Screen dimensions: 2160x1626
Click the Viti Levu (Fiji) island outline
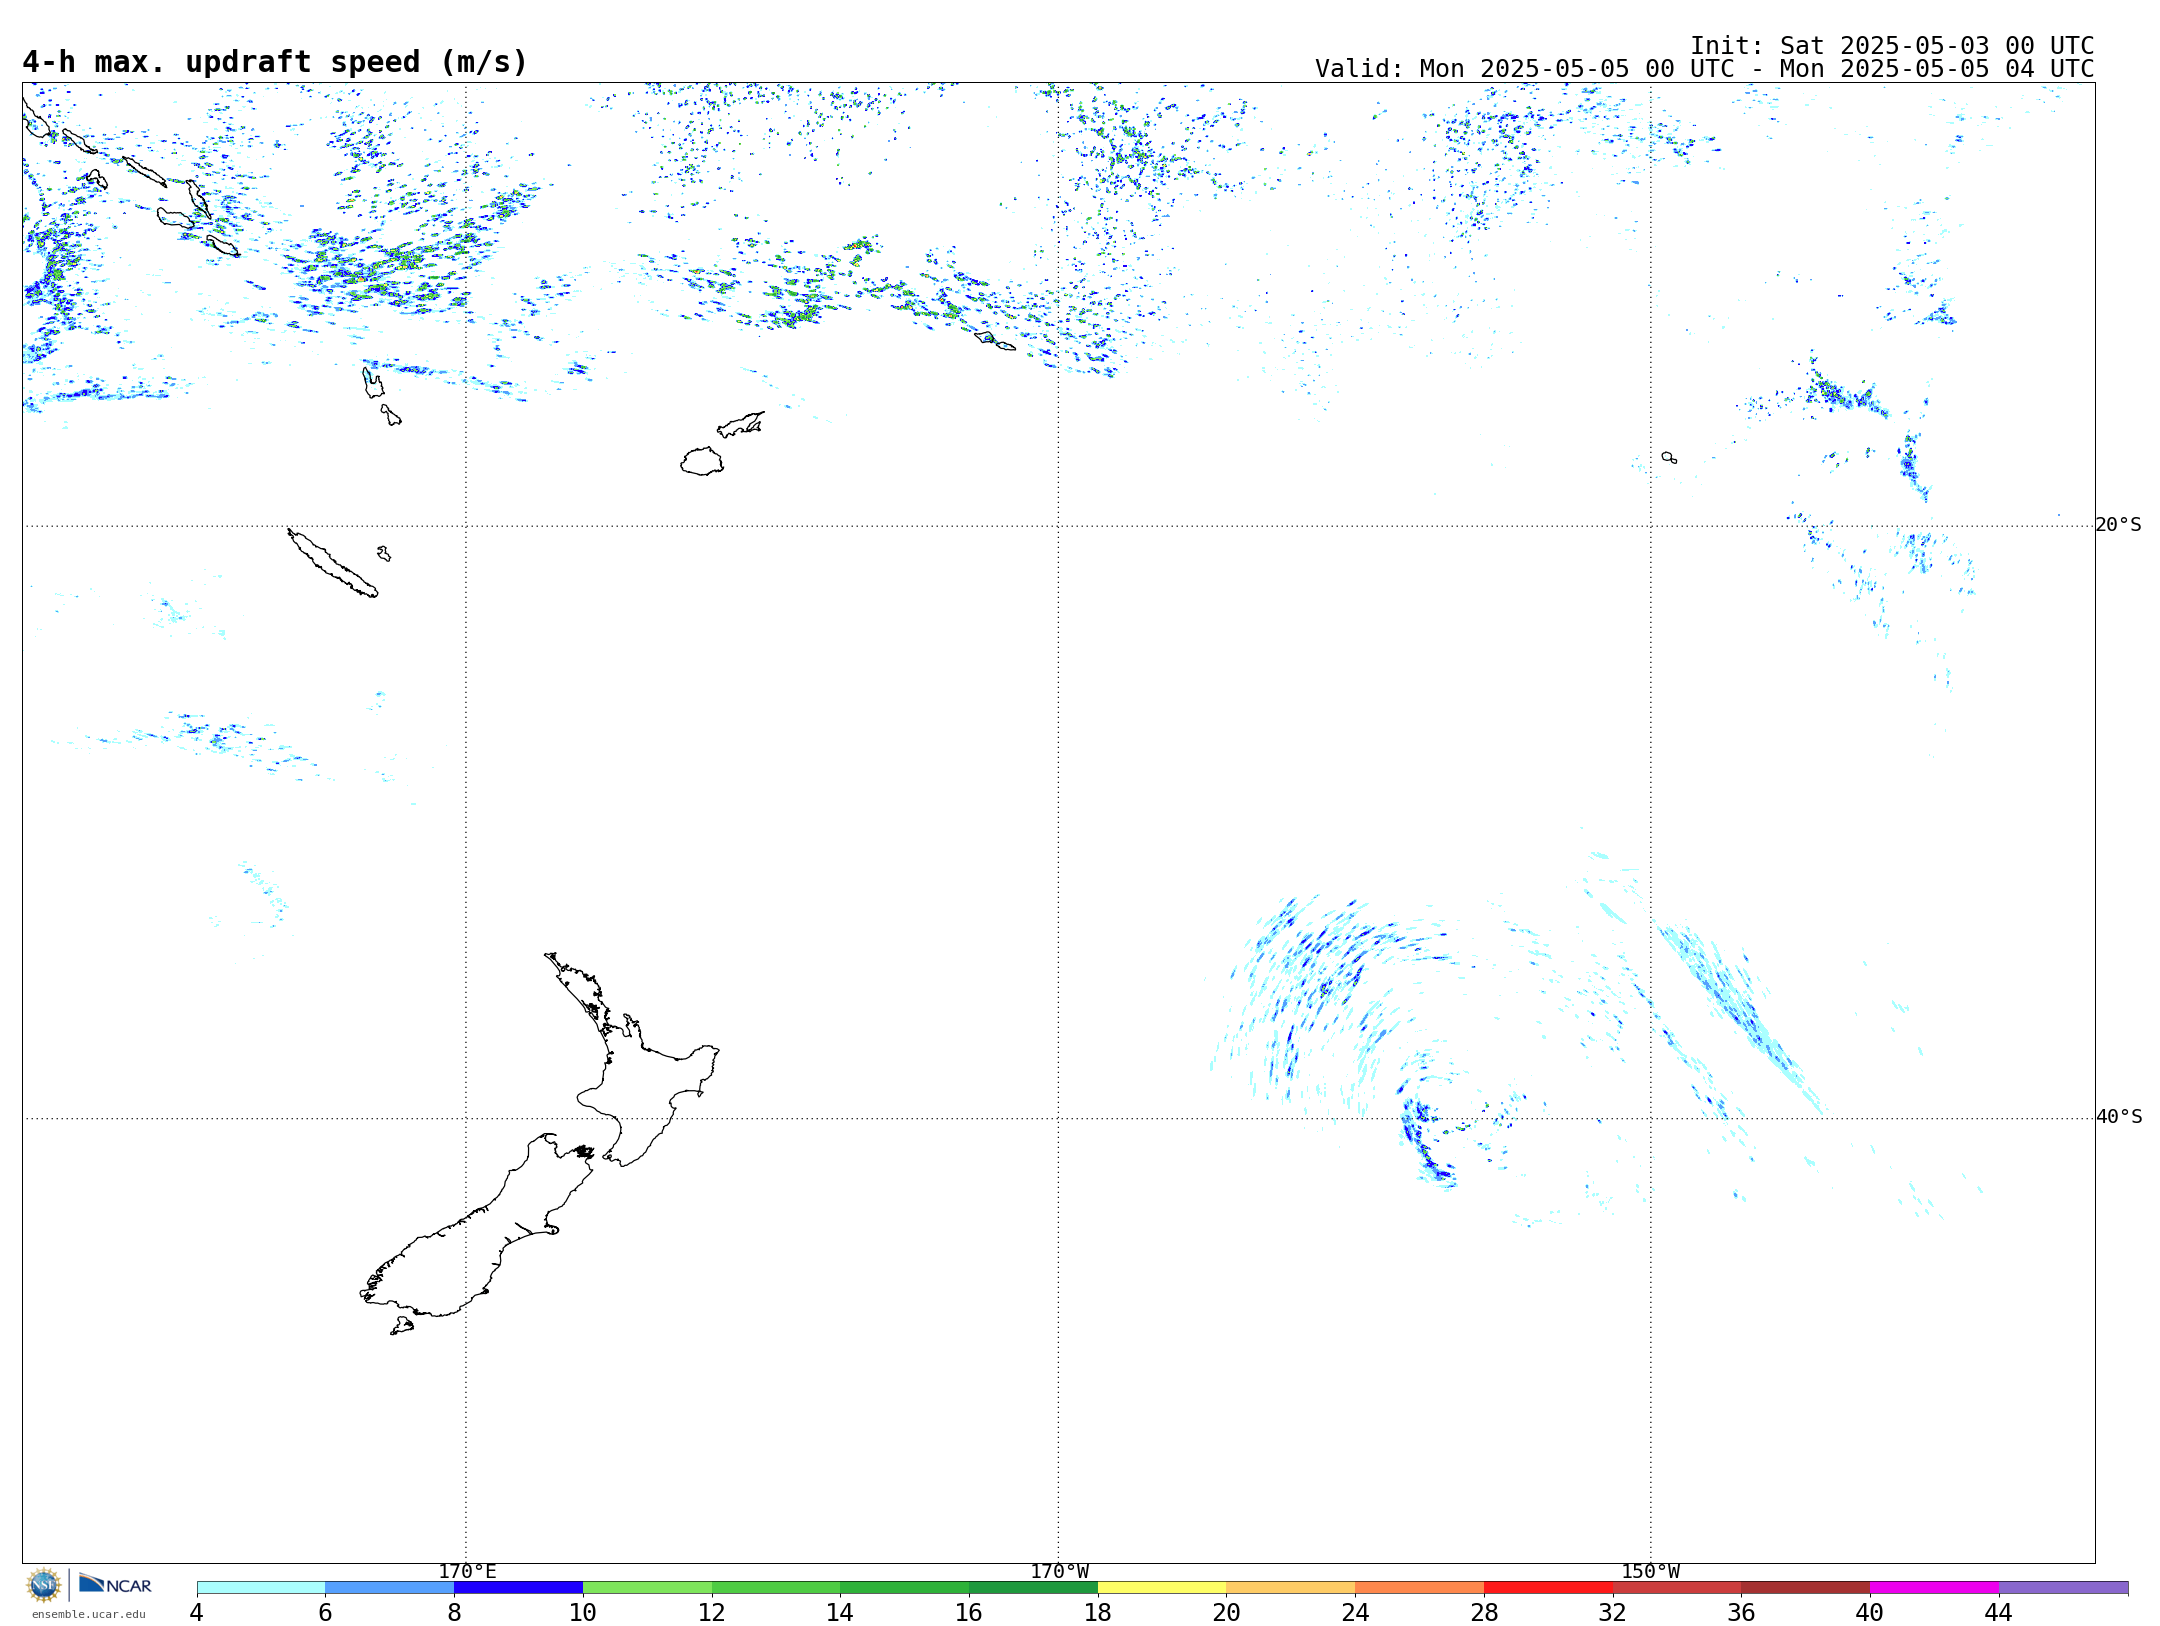[x=702, y=461]
